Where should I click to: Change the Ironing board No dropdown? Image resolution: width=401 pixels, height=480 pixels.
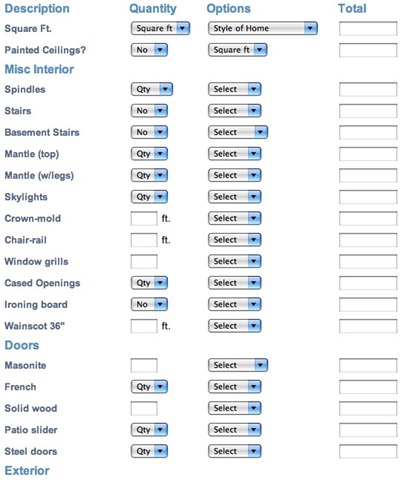pos(149,304)
